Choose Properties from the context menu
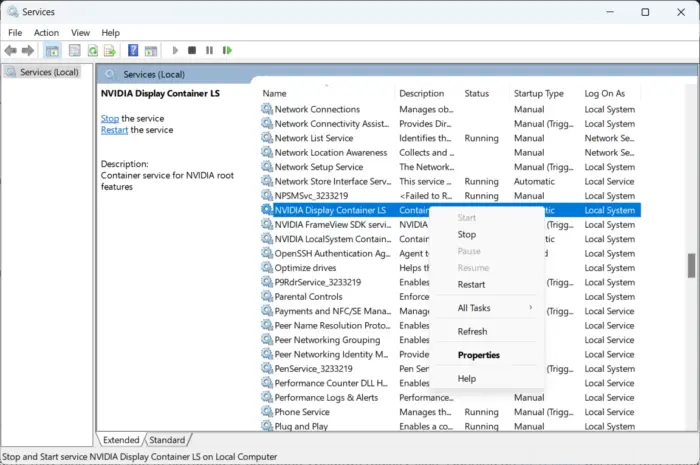700x465 pixels. tap(478, 355)
